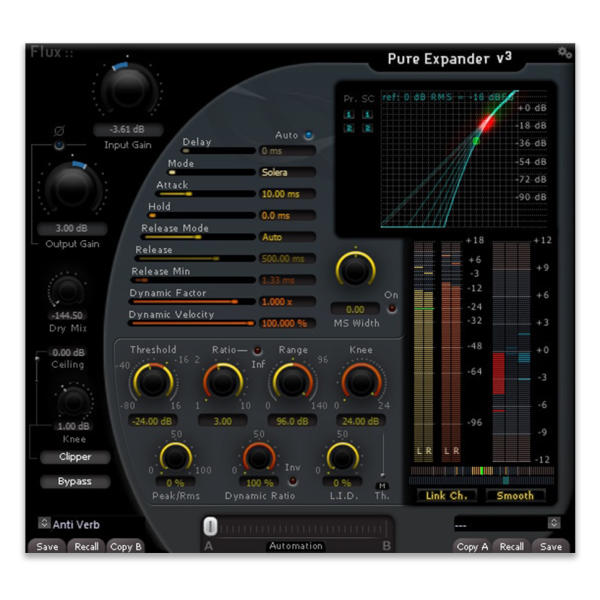Recall preset slot A

coord(86,546)
